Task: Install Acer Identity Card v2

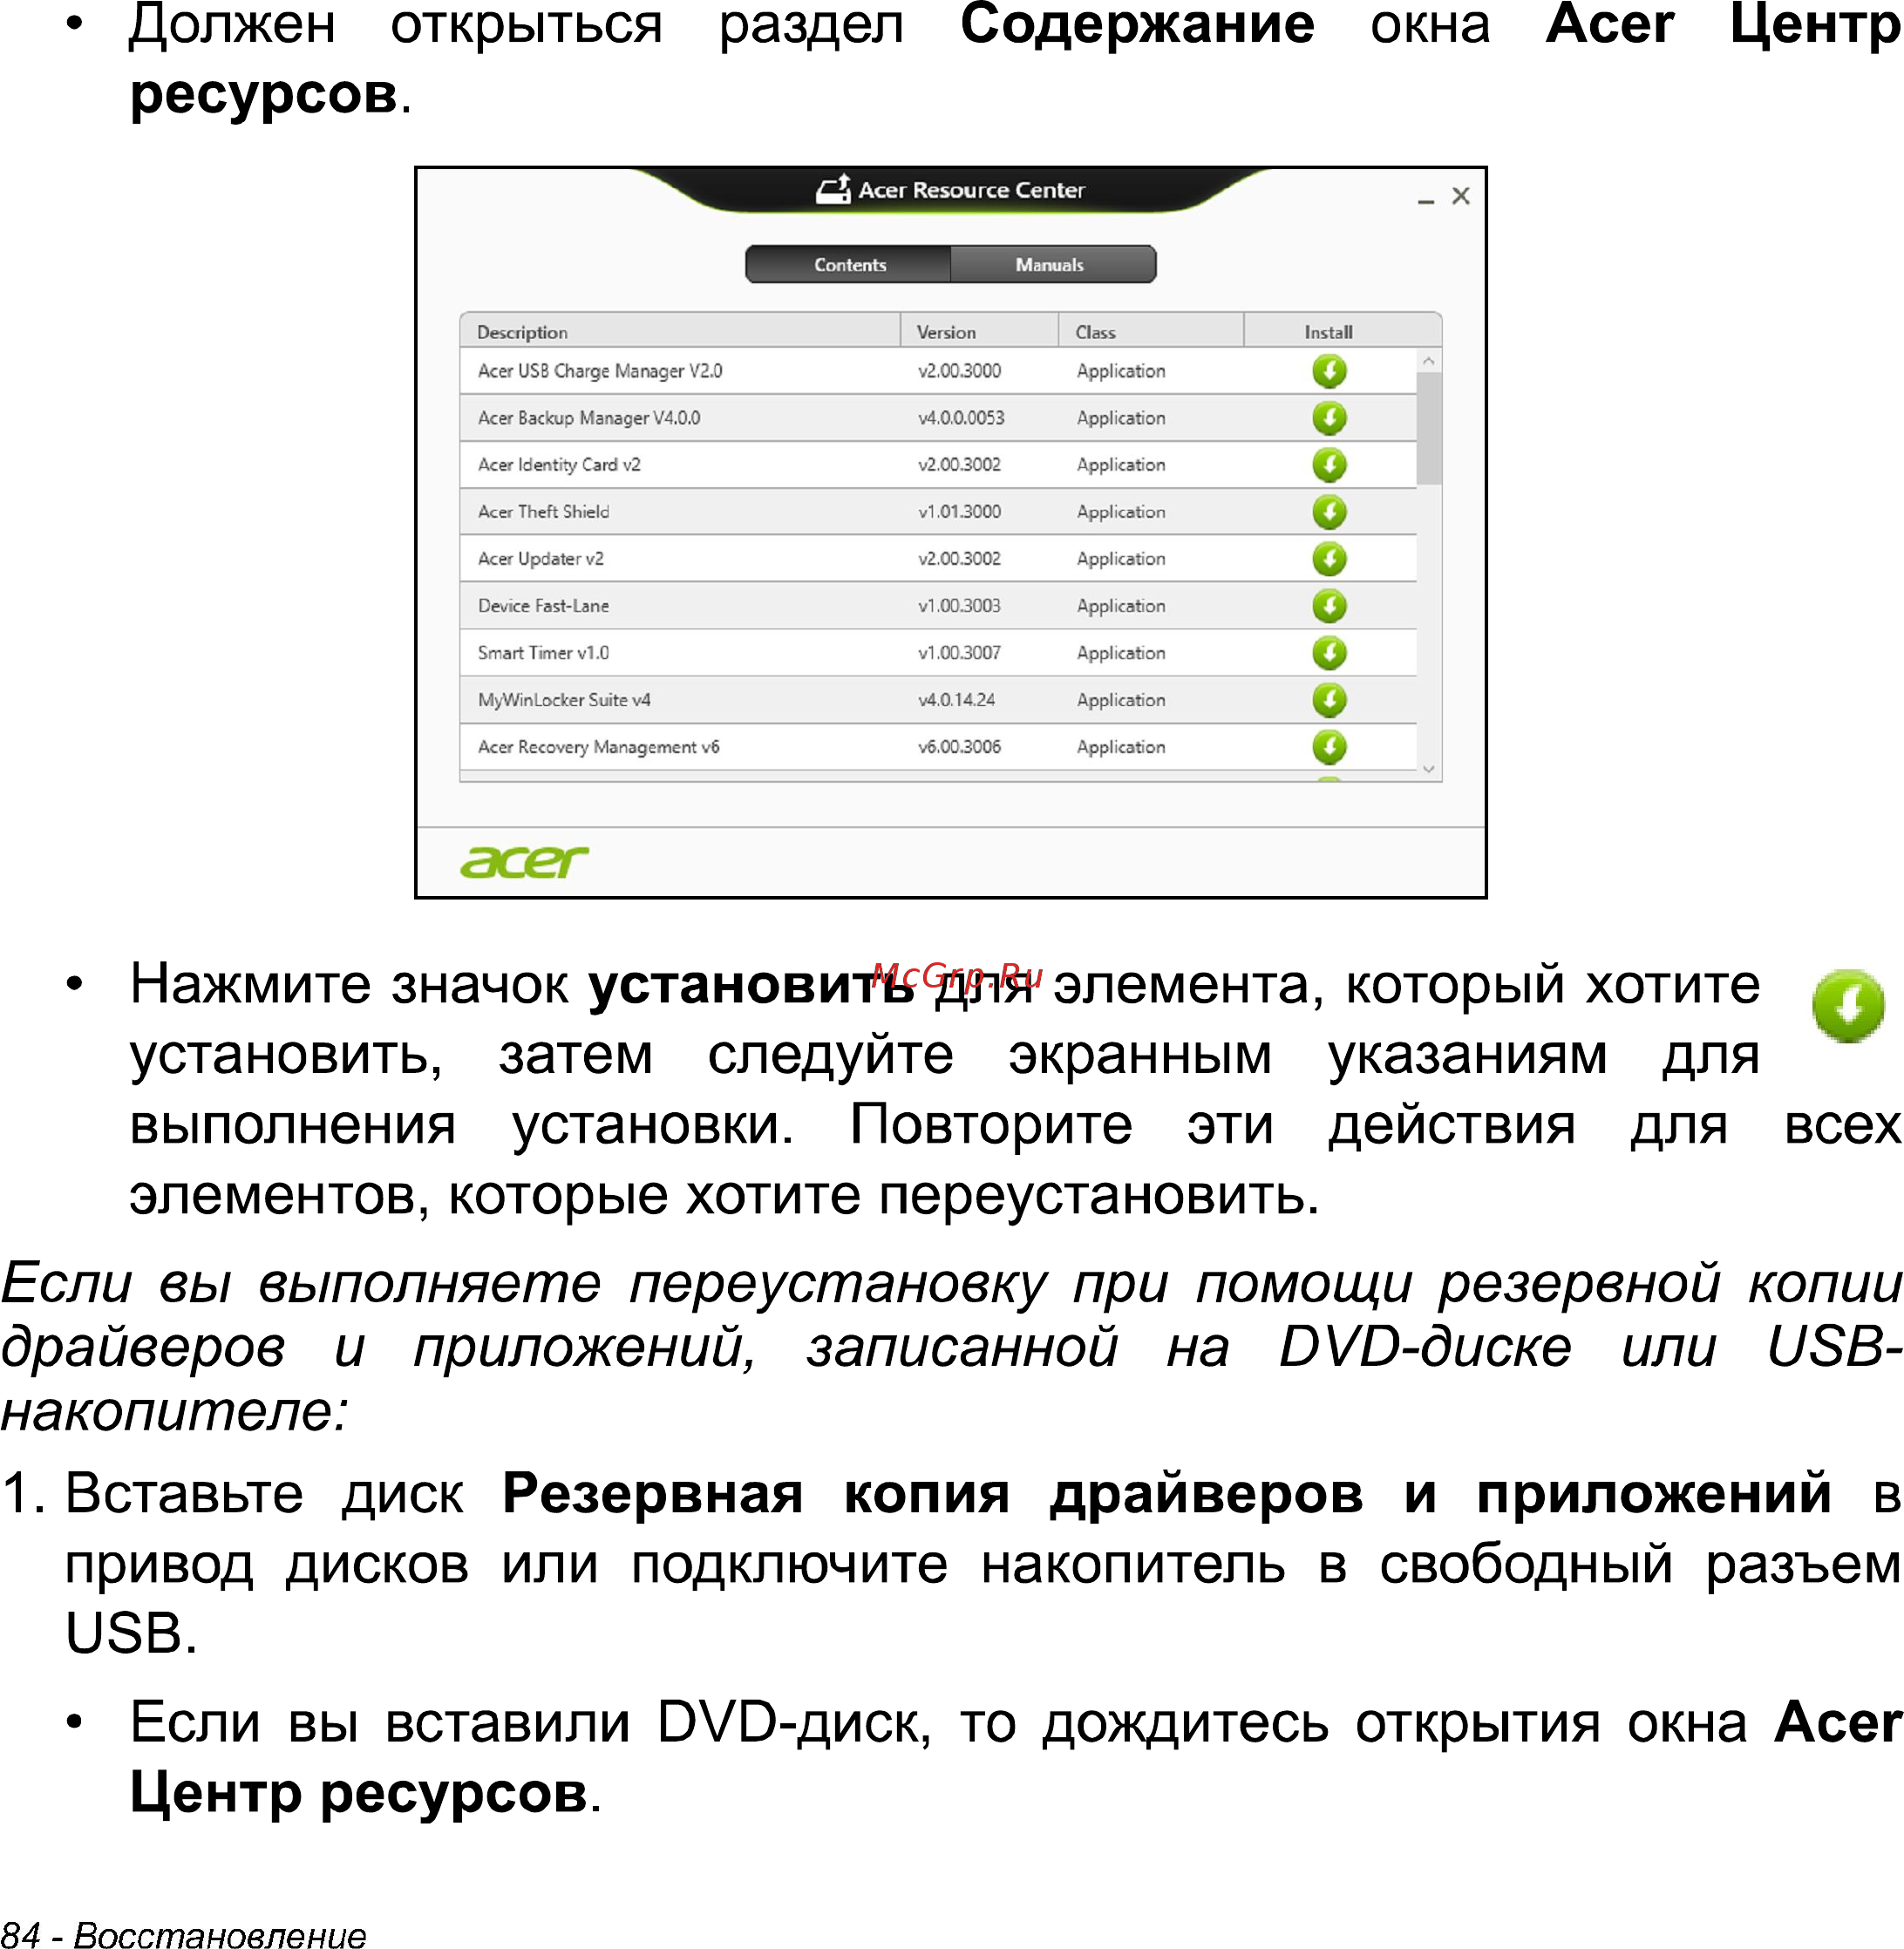Action: pyautogui.click(x=1329, y=465)
